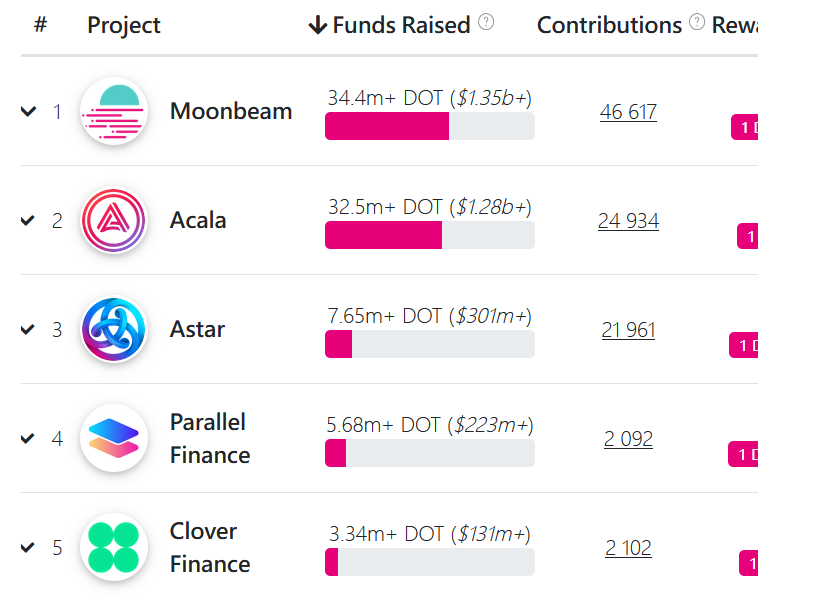Click the Astar project logo

tap(113, 329)
